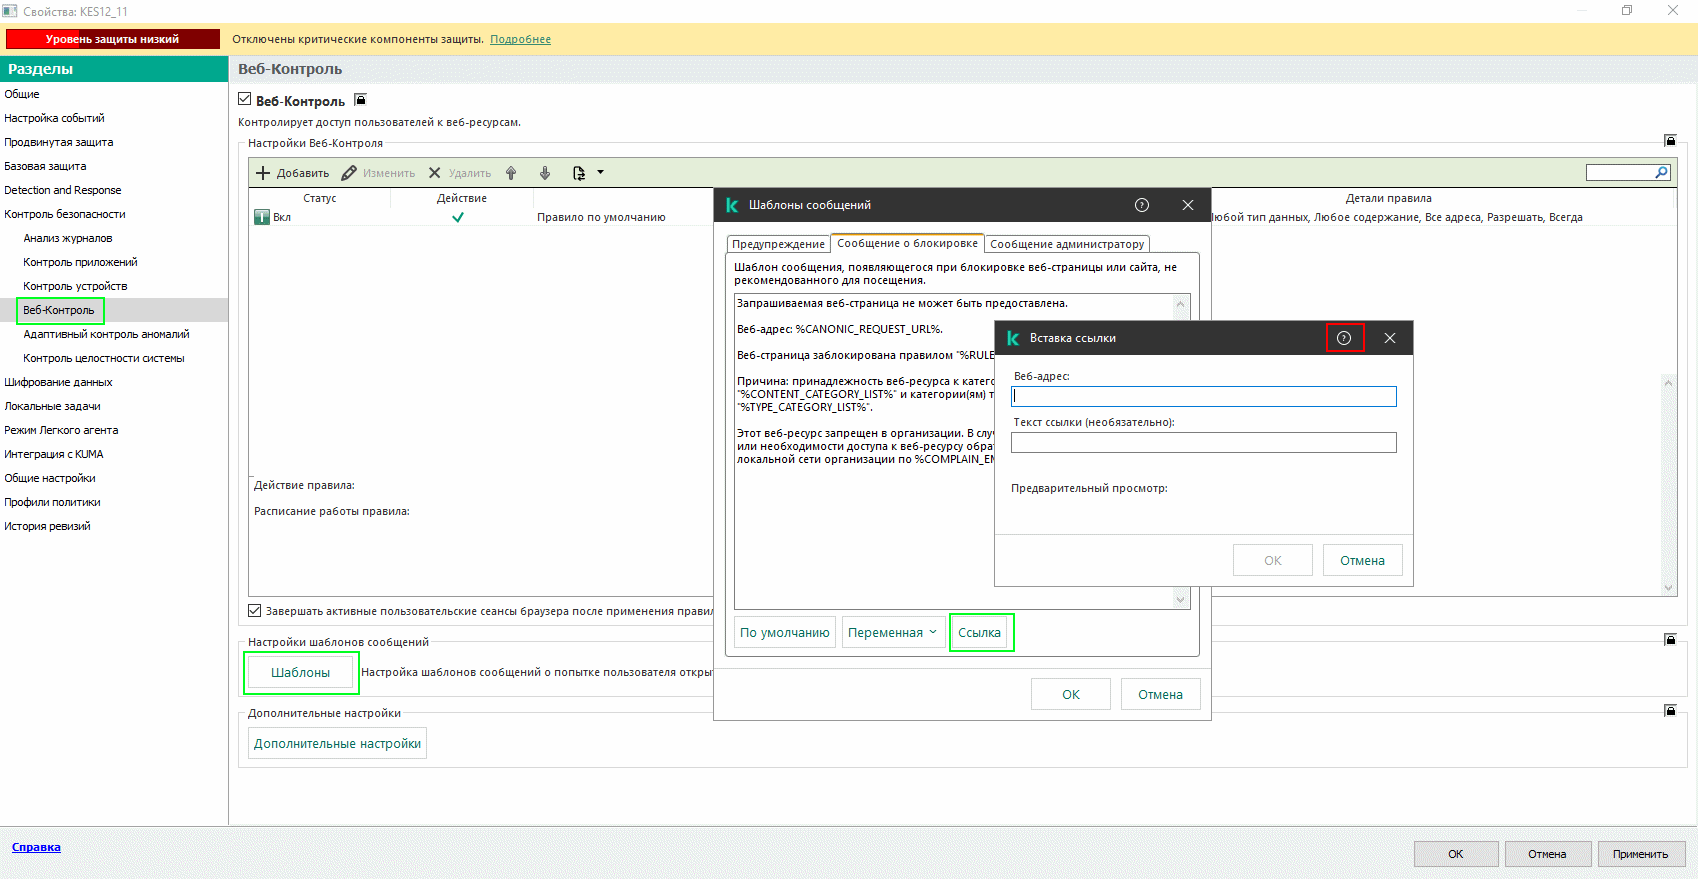This screenshot has width=1698, height=879.
Task: Click the move rule up arrow
Action: click(x=511, y=173)
